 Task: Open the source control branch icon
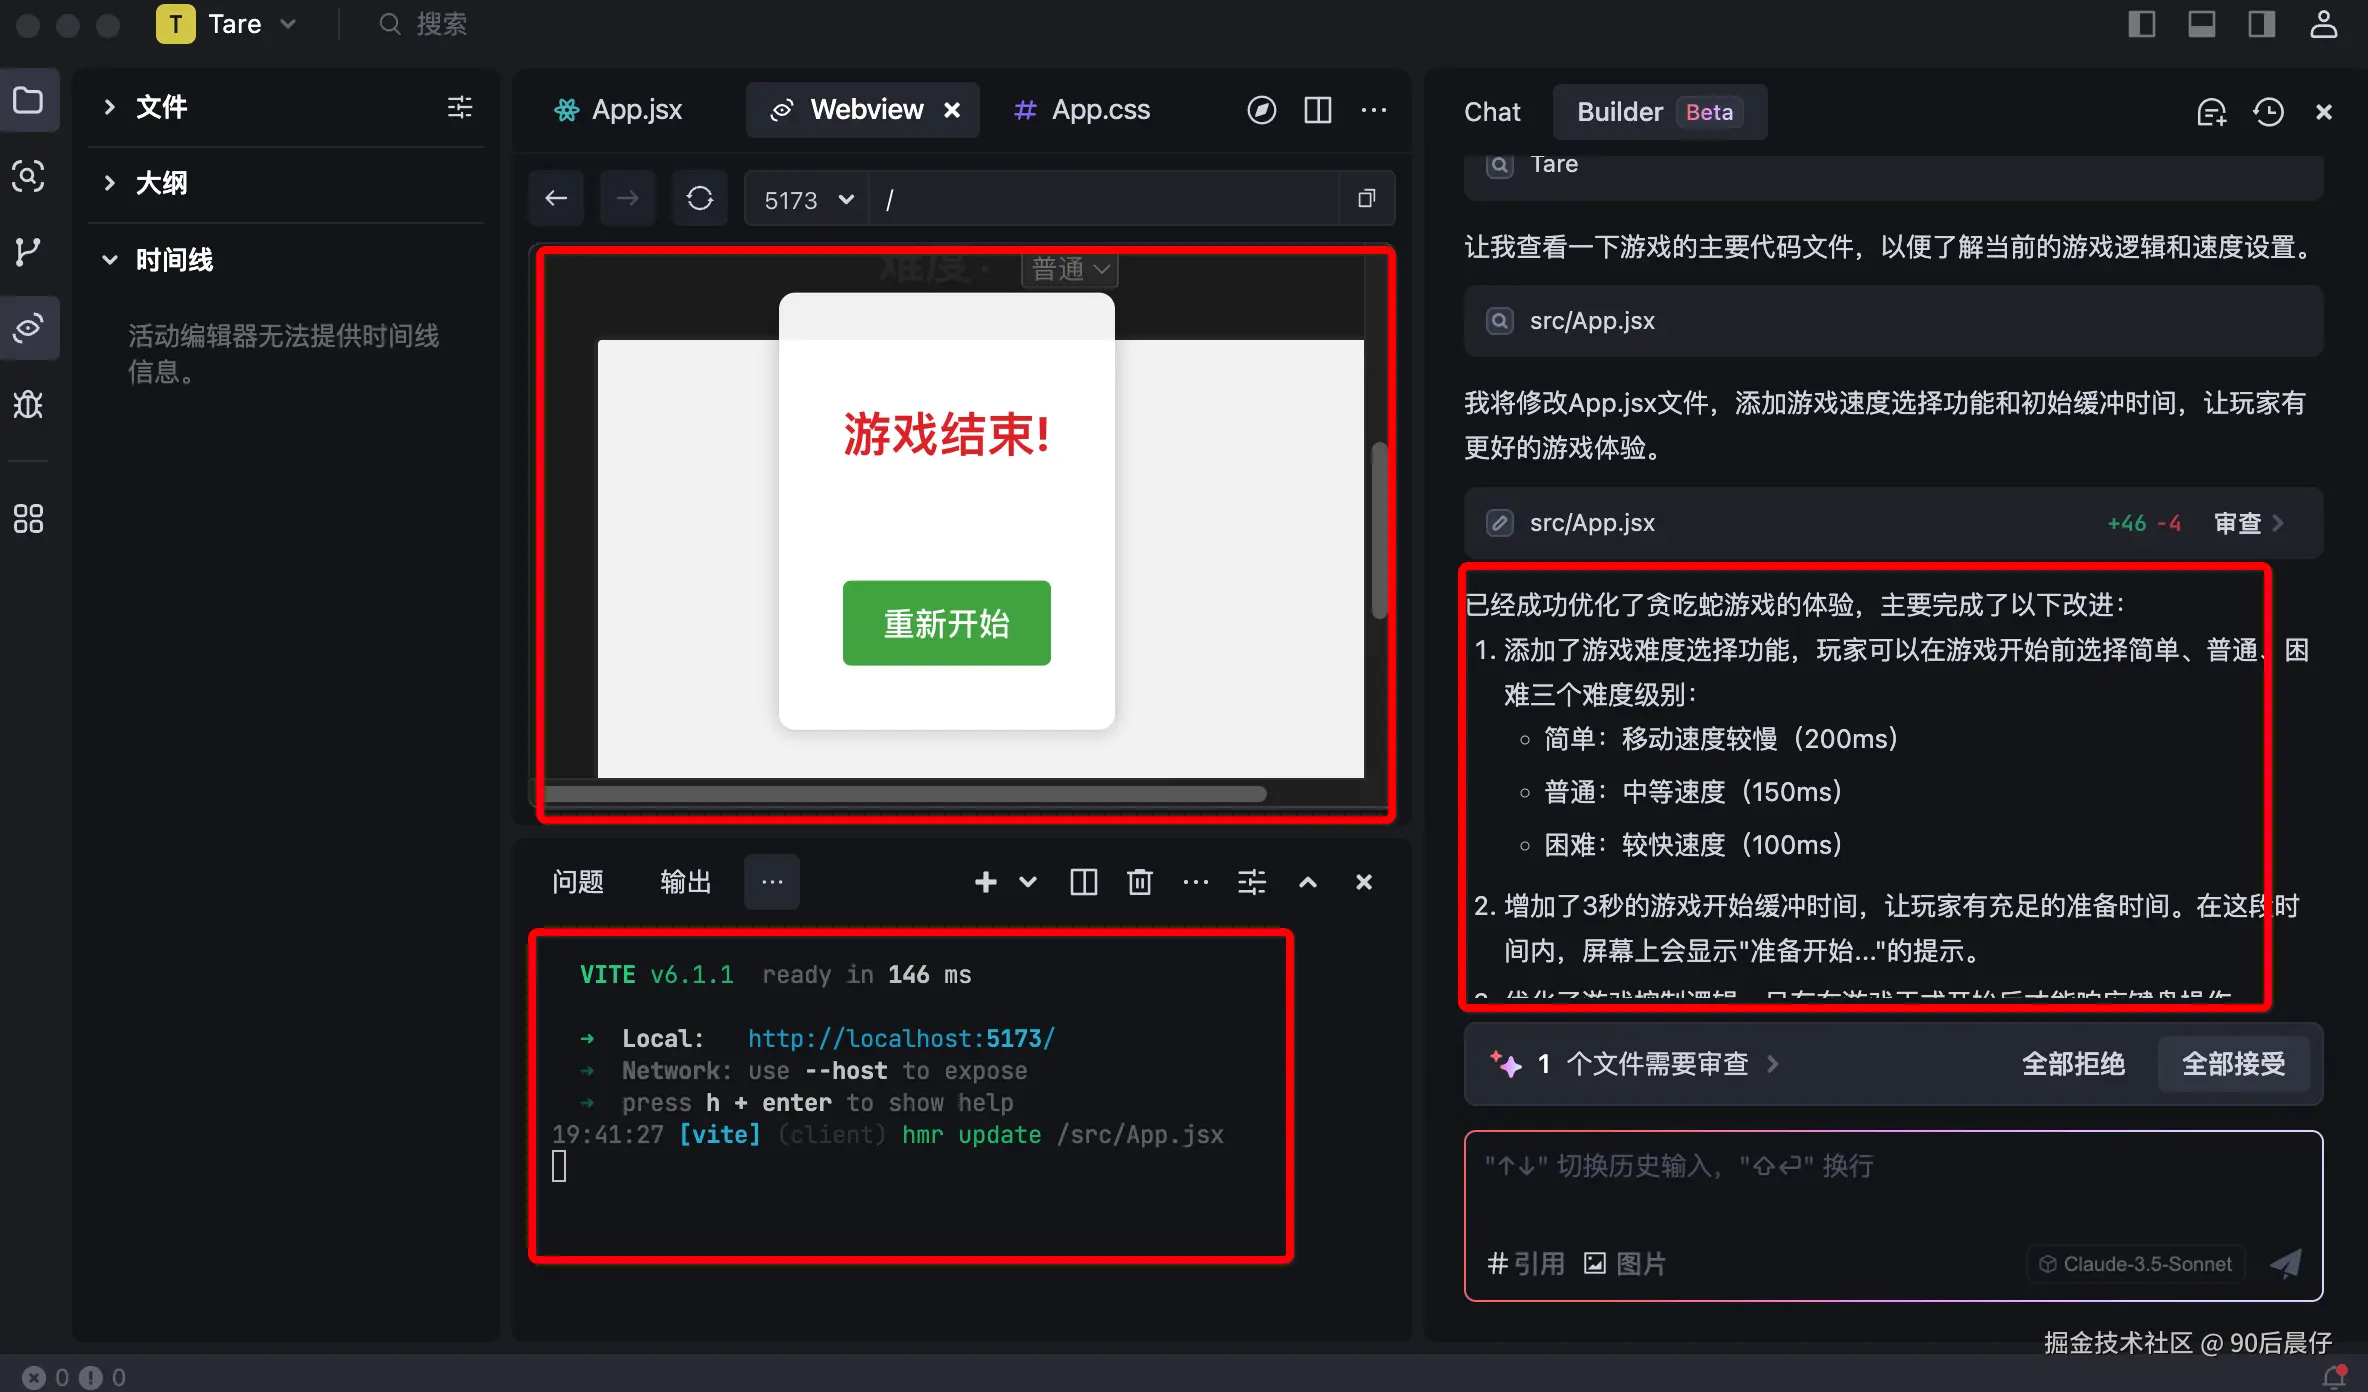point(28,252)
